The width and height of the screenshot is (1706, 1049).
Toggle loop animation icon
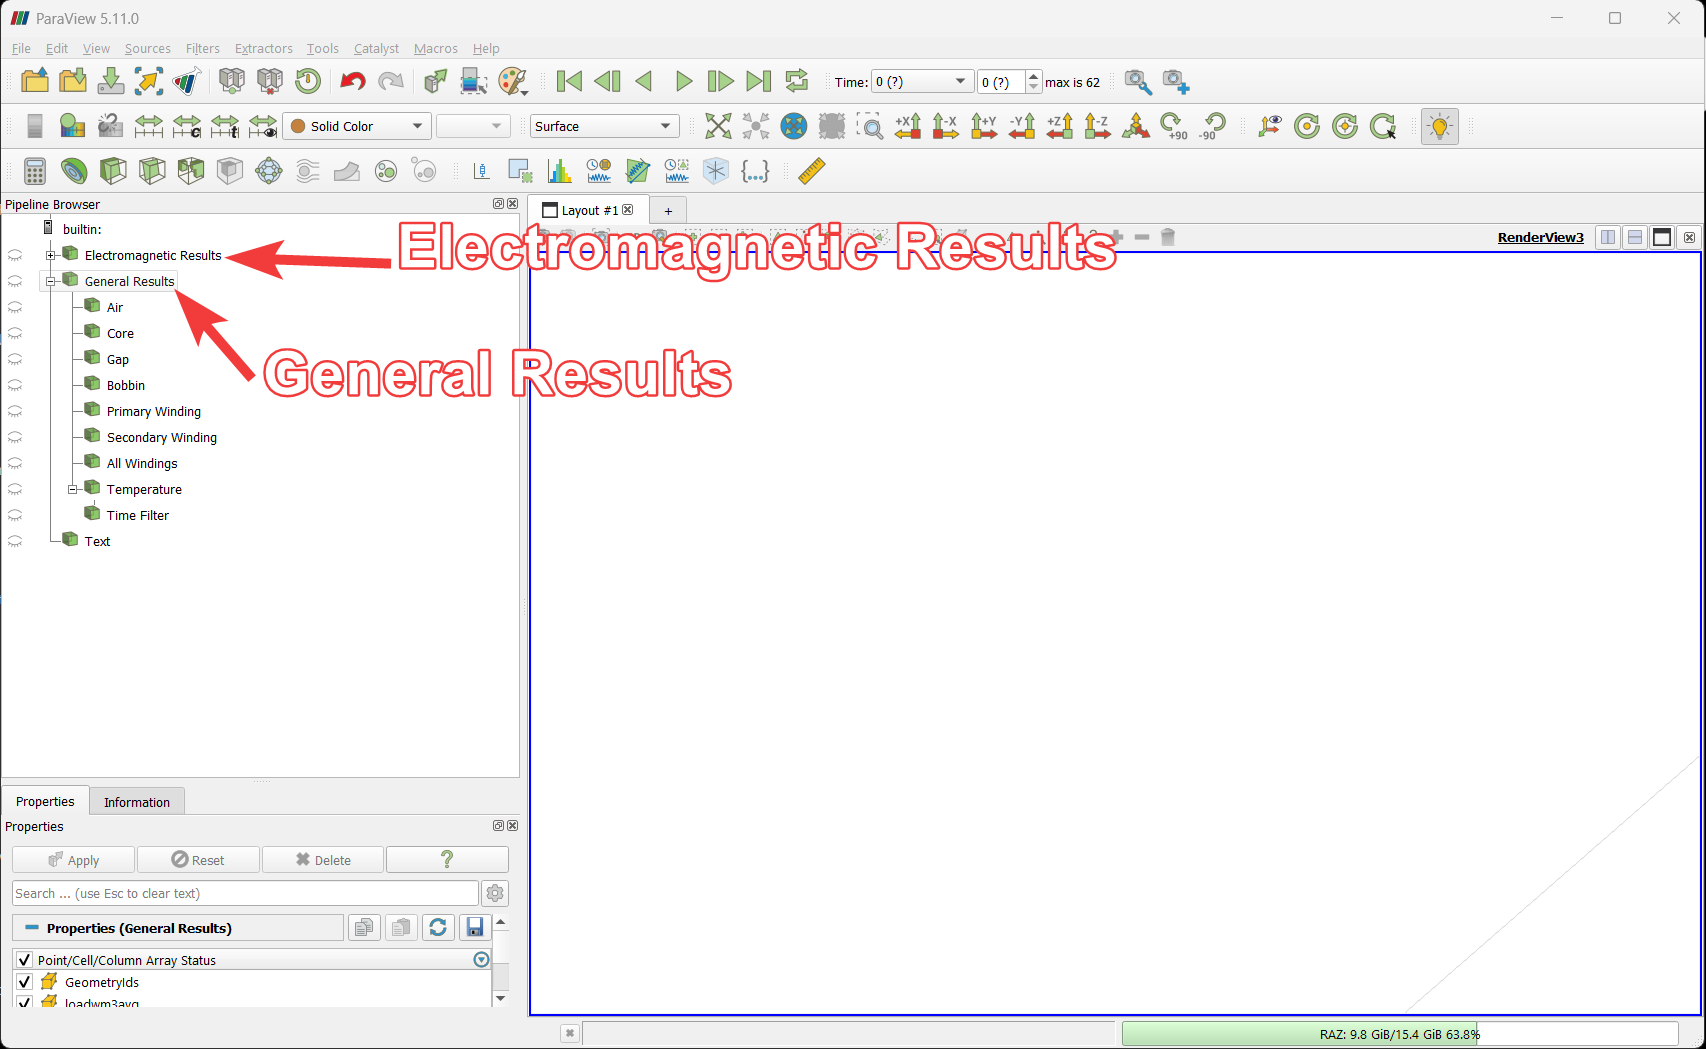[x=797, y=81]
